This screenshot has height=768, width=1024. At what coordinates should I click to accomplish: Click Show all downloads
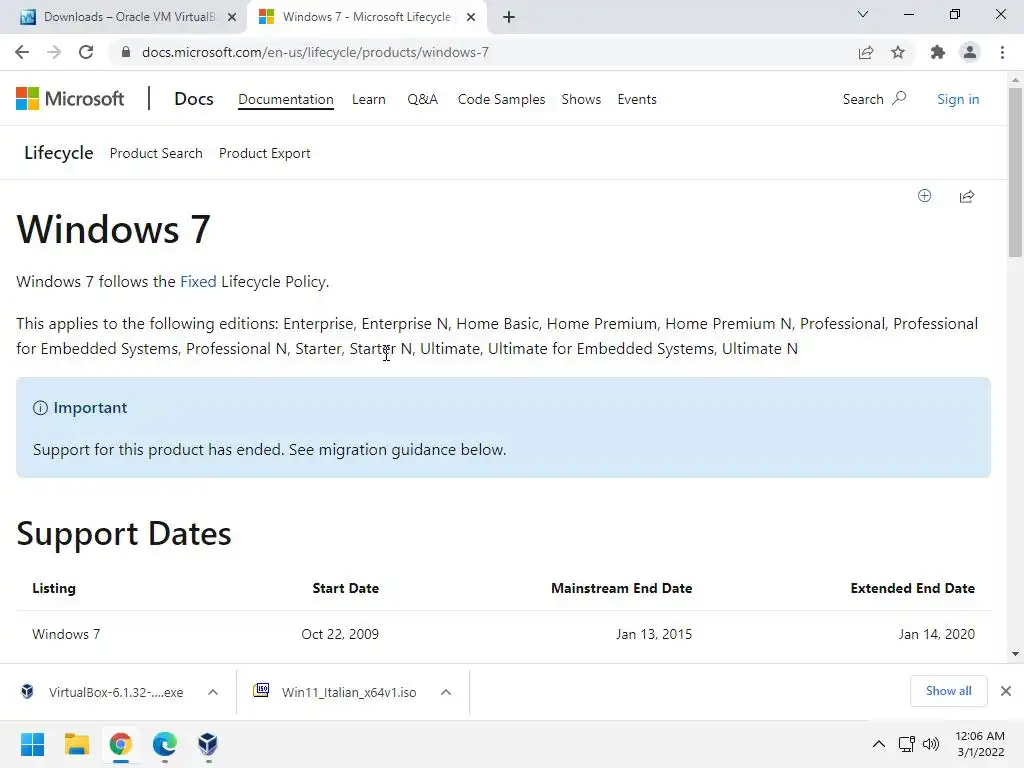point(948,691)
